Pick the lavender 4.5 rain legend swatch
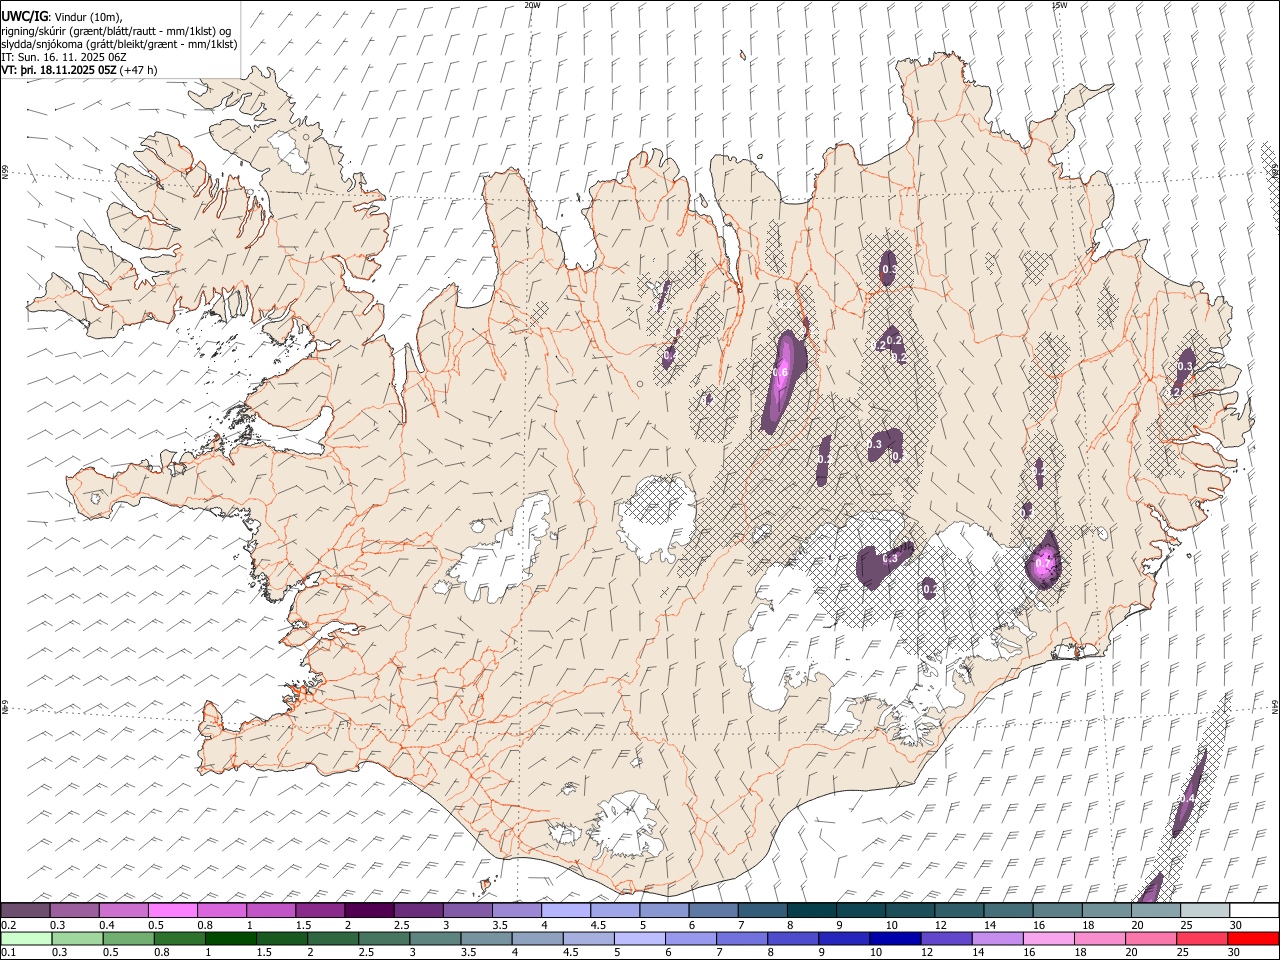The height and width of the screenshot is (960, 1280). pyautogui.click(x=588, y=938)
